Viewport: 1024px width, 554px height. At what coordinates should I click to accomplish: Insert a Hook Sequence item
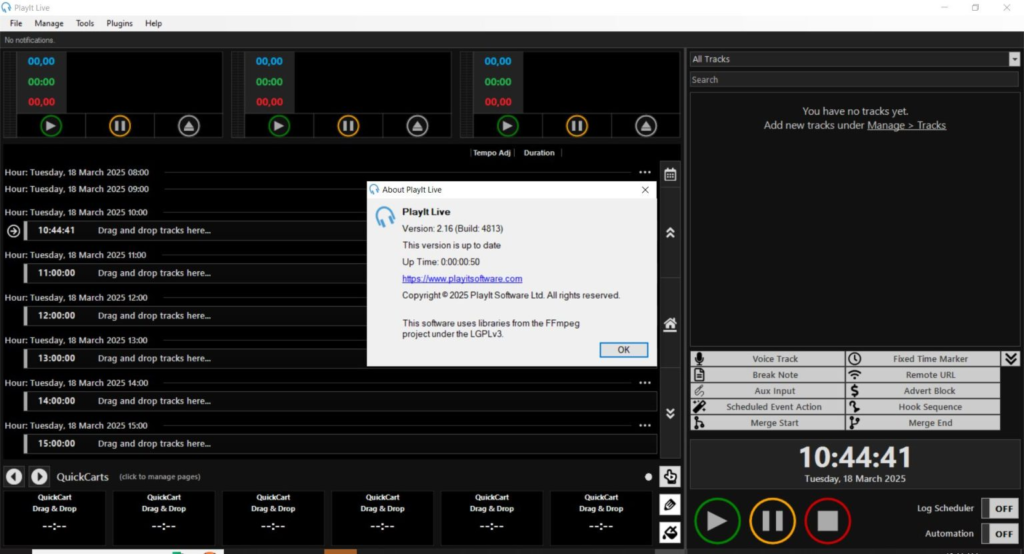[x=923, y=406]
